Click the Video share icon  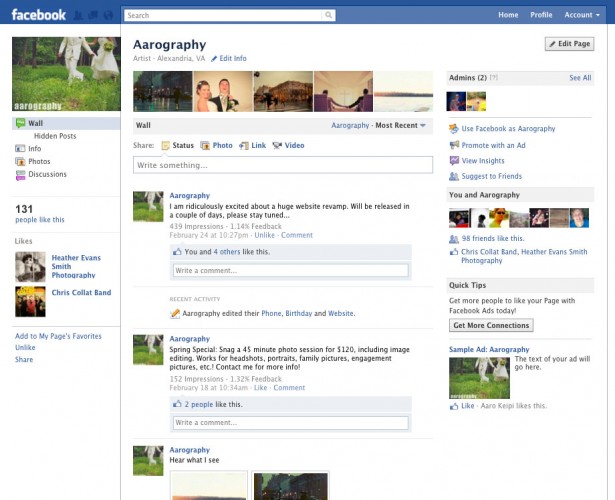pos(277,145)
